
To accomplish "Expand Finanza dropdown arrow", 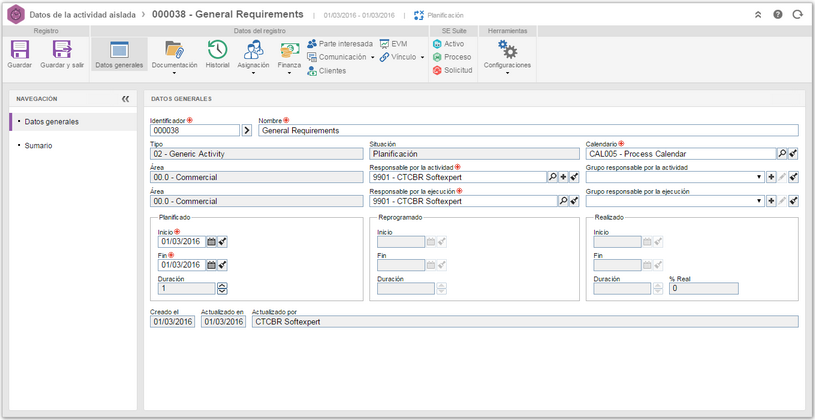I will (290, 73).
